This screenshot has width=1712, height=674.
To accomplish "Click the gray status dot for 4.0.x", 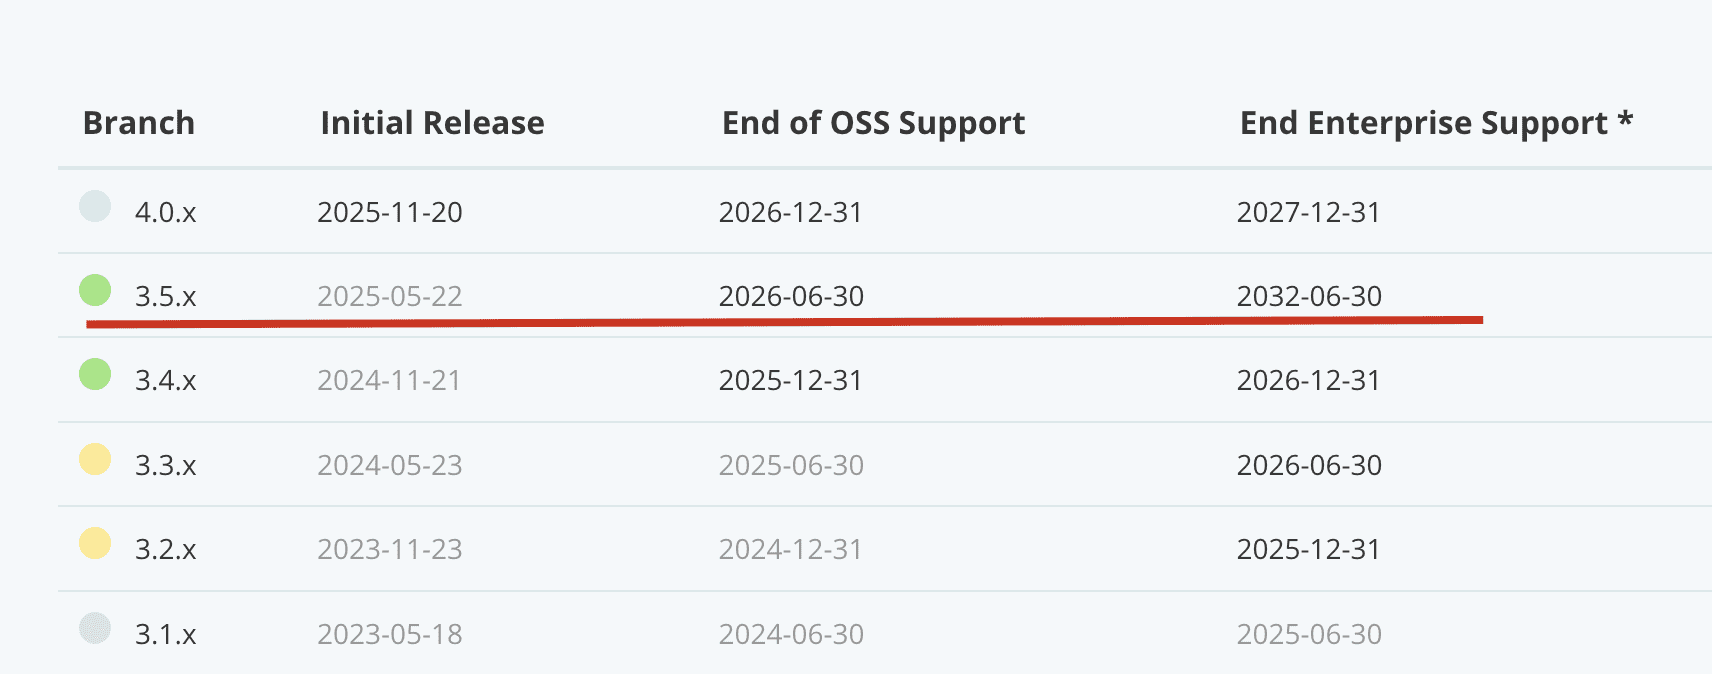I will 95,206.
